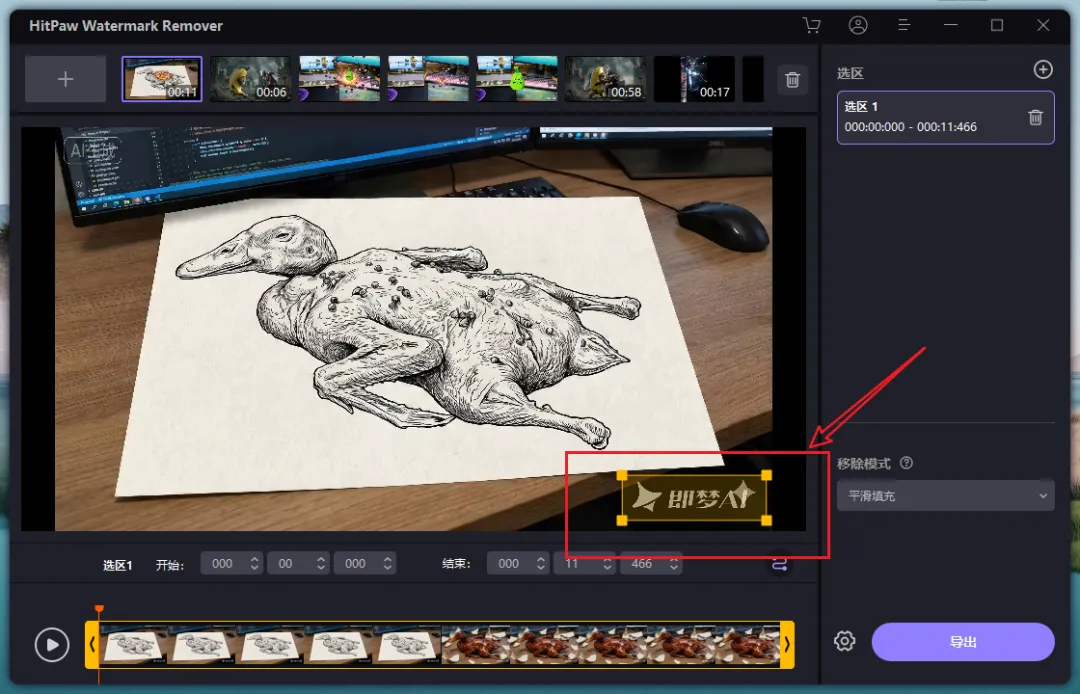Screen dimensions: 1080x694
Task: Open the settings gear icon
Action: point(844,641)
